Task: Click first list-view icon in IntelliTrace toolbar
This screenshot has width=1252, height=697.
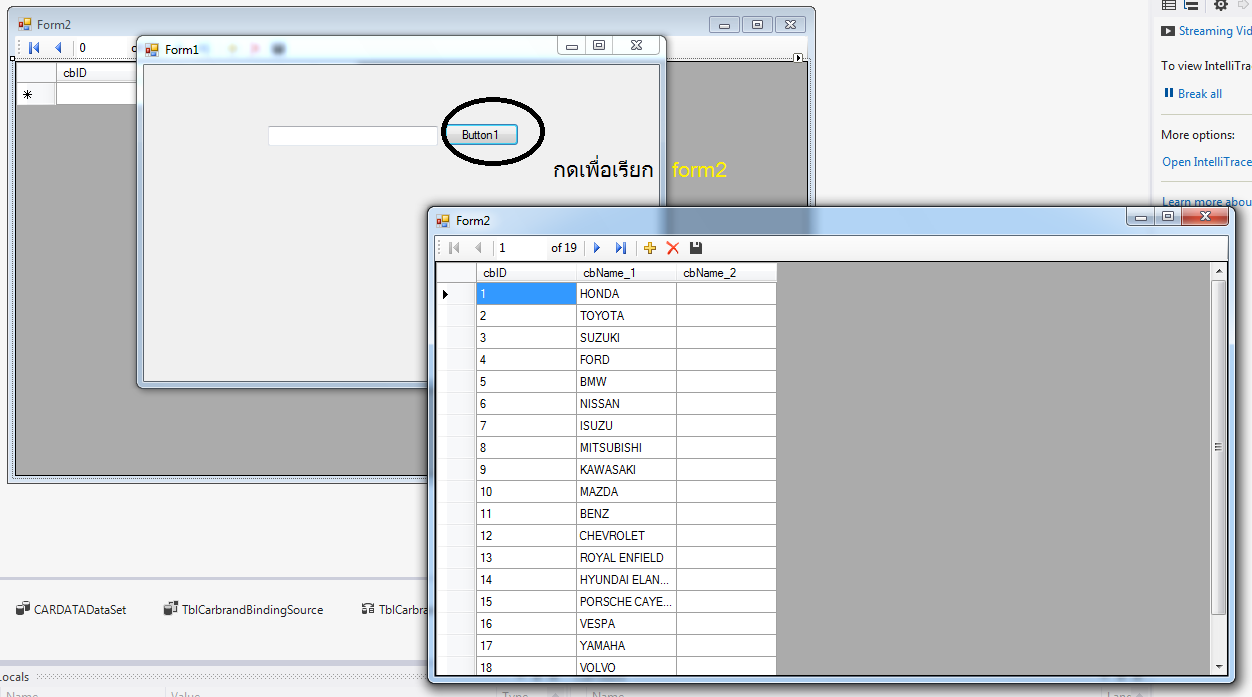Action: 1168,5
